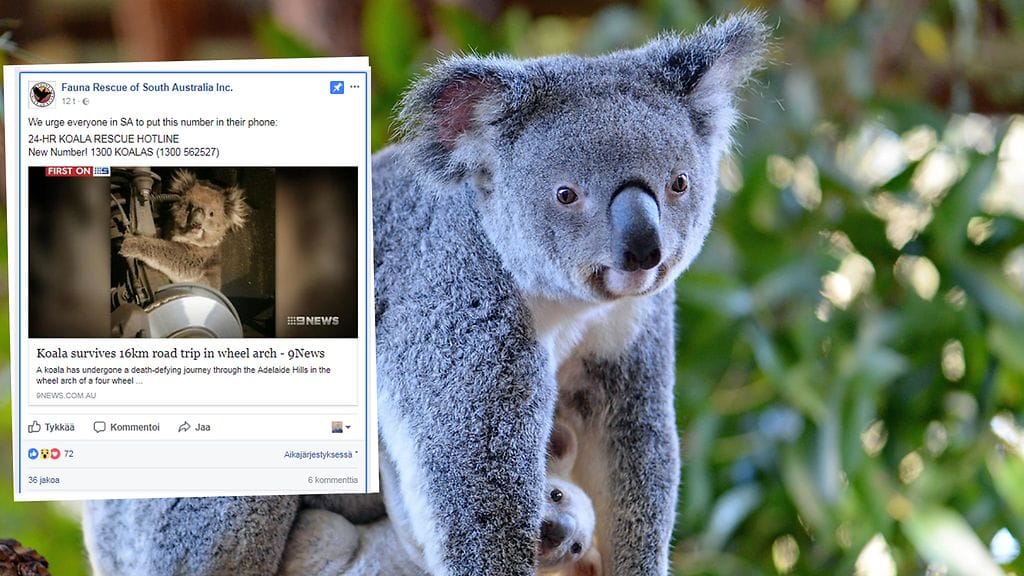Click the share arrow icon beside Jaa

click(x=183, y=427)
